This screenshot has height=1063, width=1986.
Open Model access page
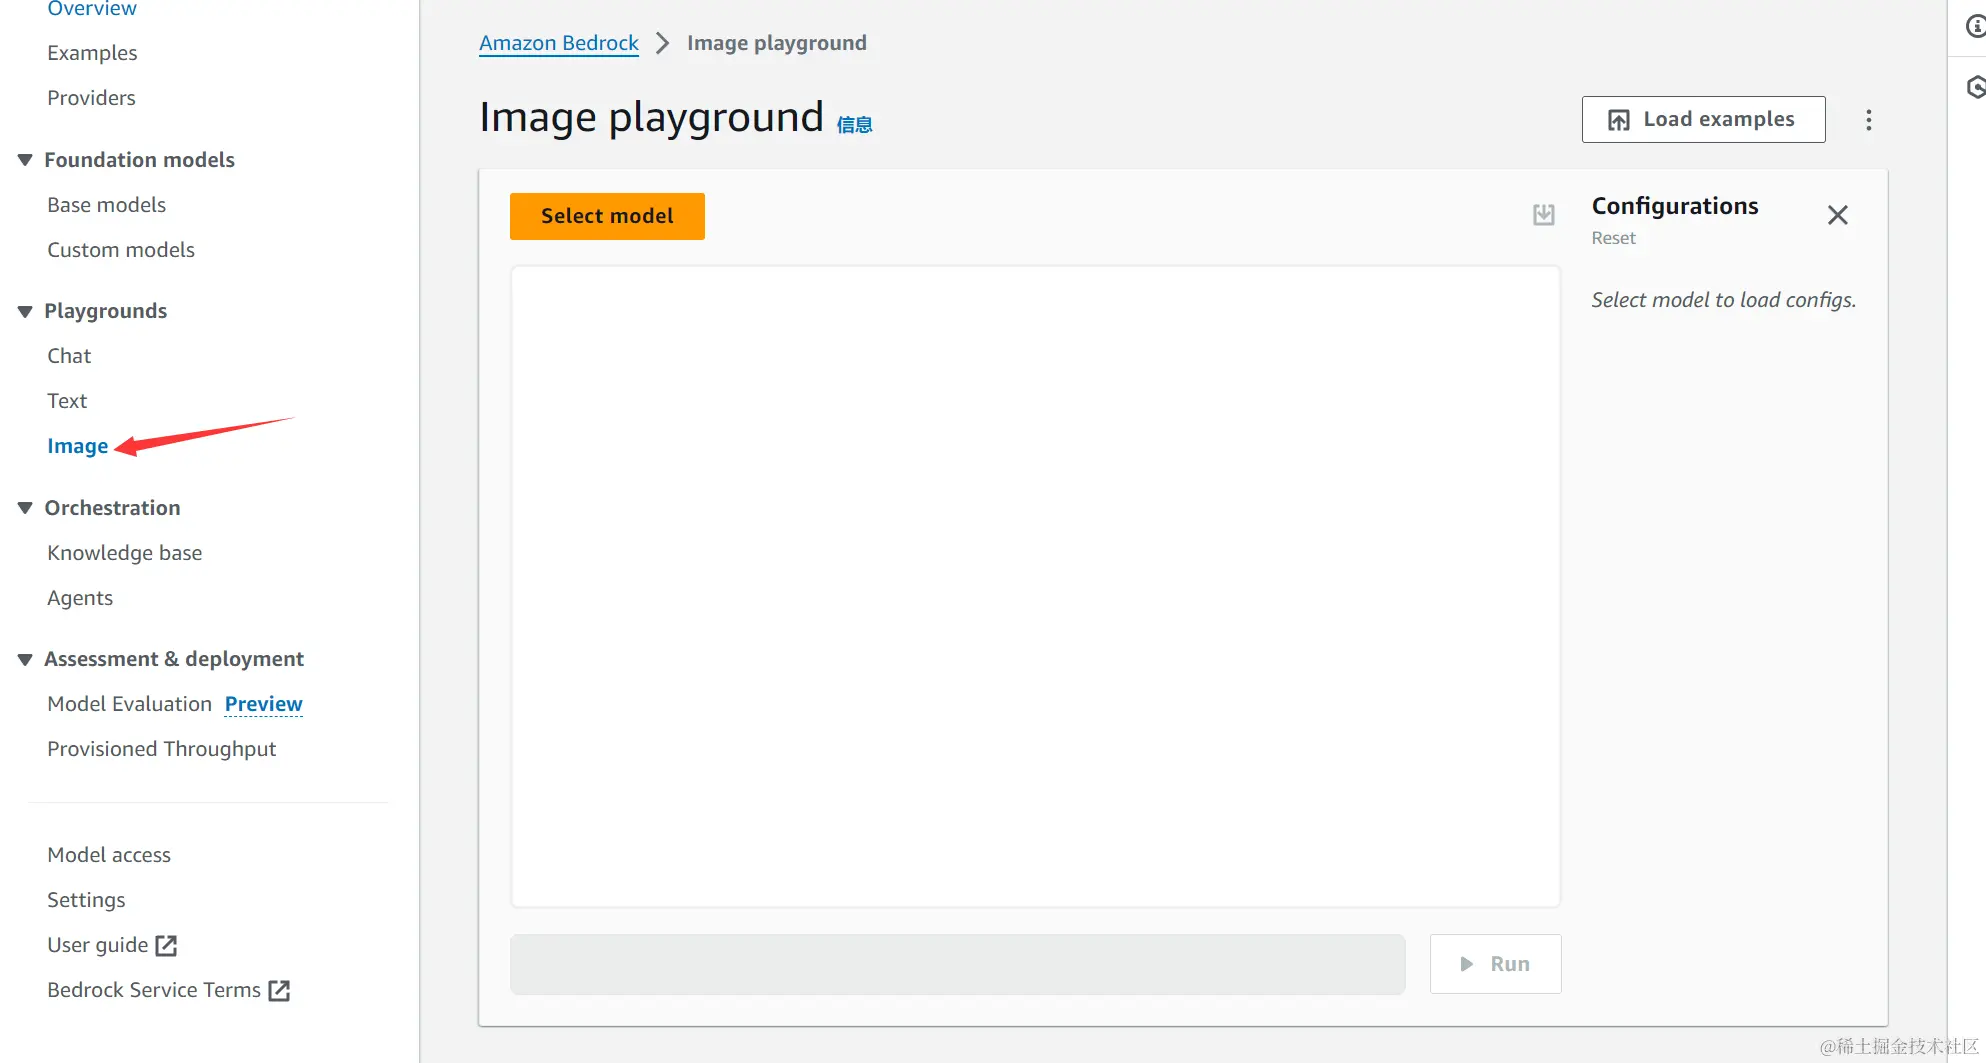click(x=109, y=855)
